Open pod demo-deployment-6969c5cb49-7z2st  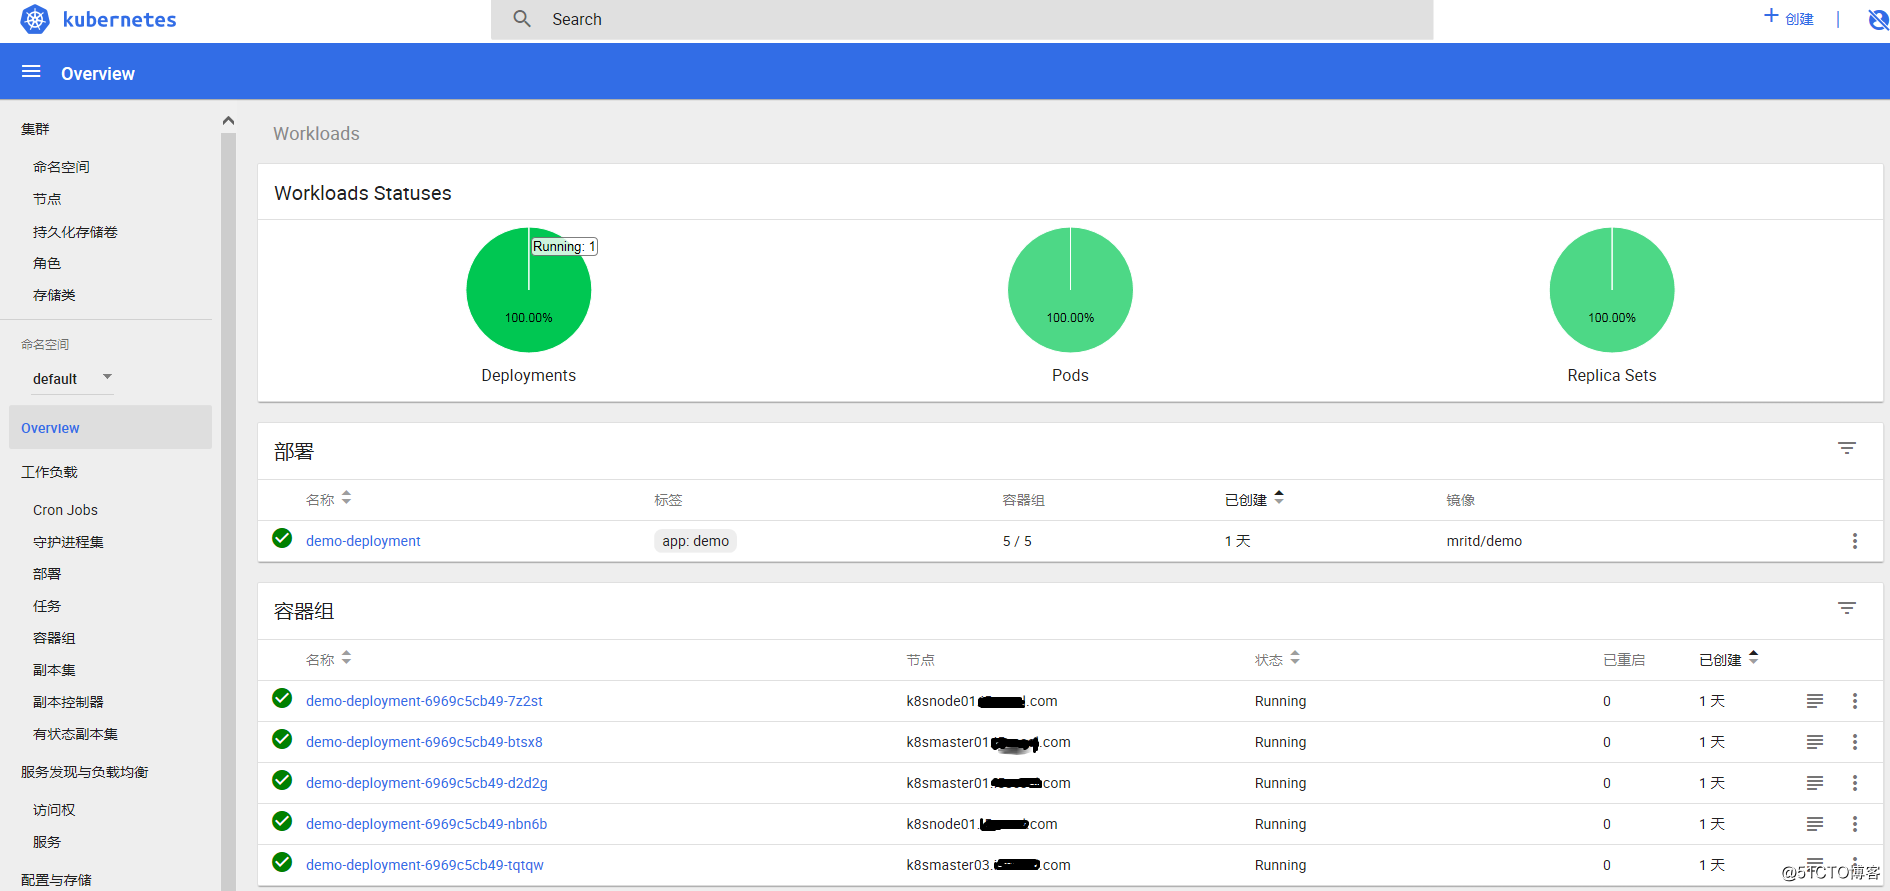(424, 701)
